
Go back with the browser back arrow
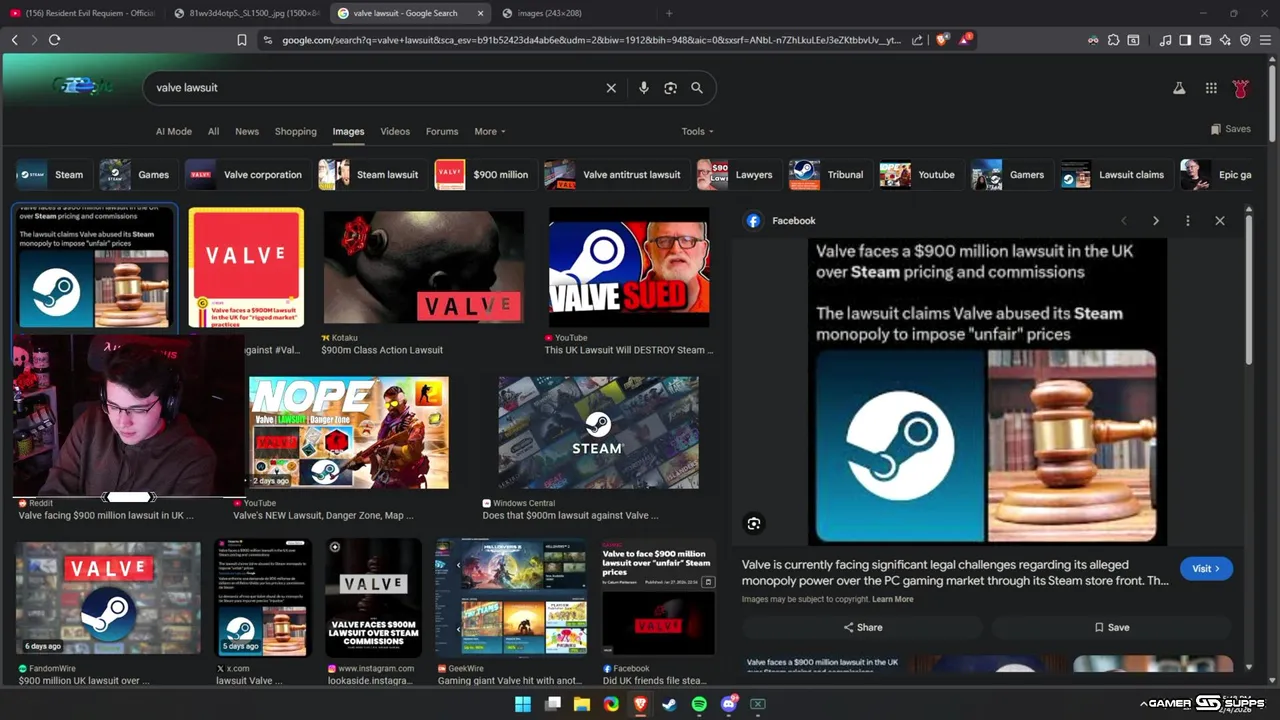(x=15, y=40)
